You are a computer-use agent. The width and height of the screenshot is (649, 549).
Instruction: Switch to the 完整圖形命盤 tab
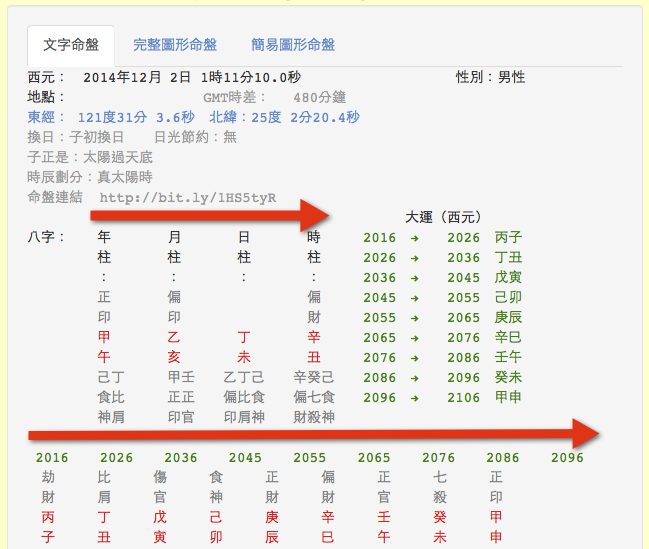click(174, 45)
